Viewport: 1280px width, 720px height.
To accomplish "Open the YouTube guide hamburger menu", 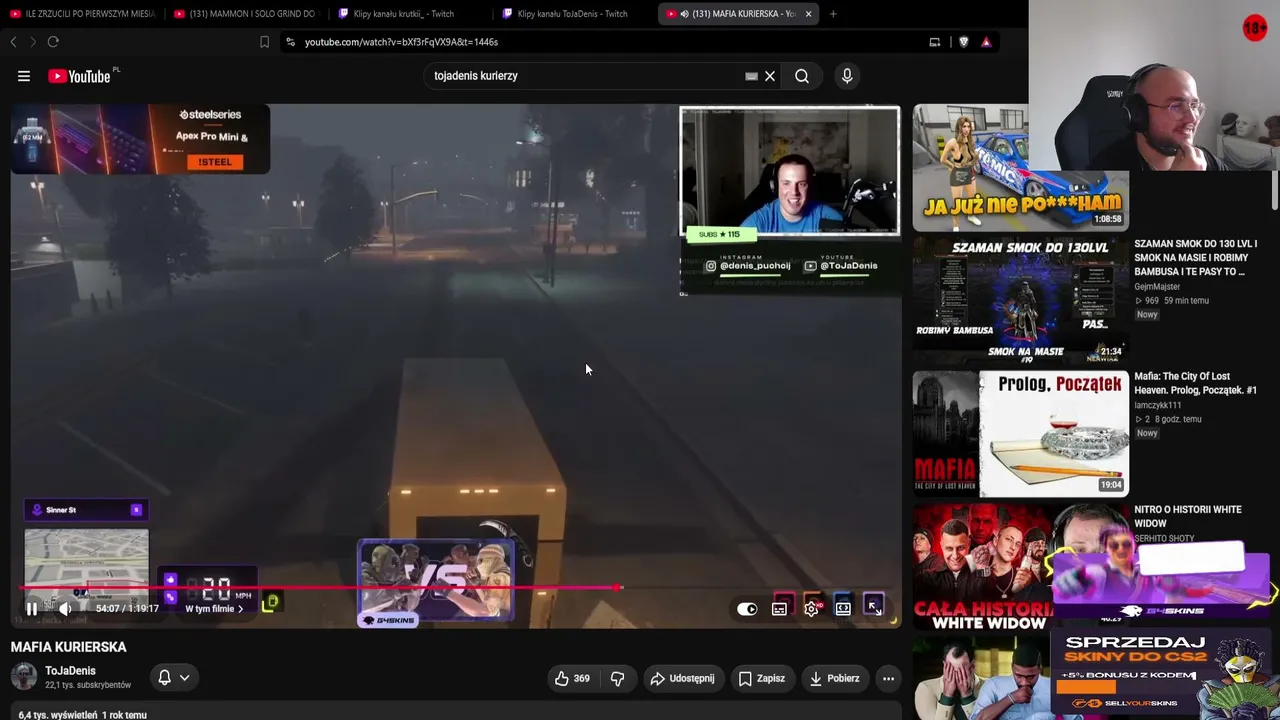I will tap(24, 76).
